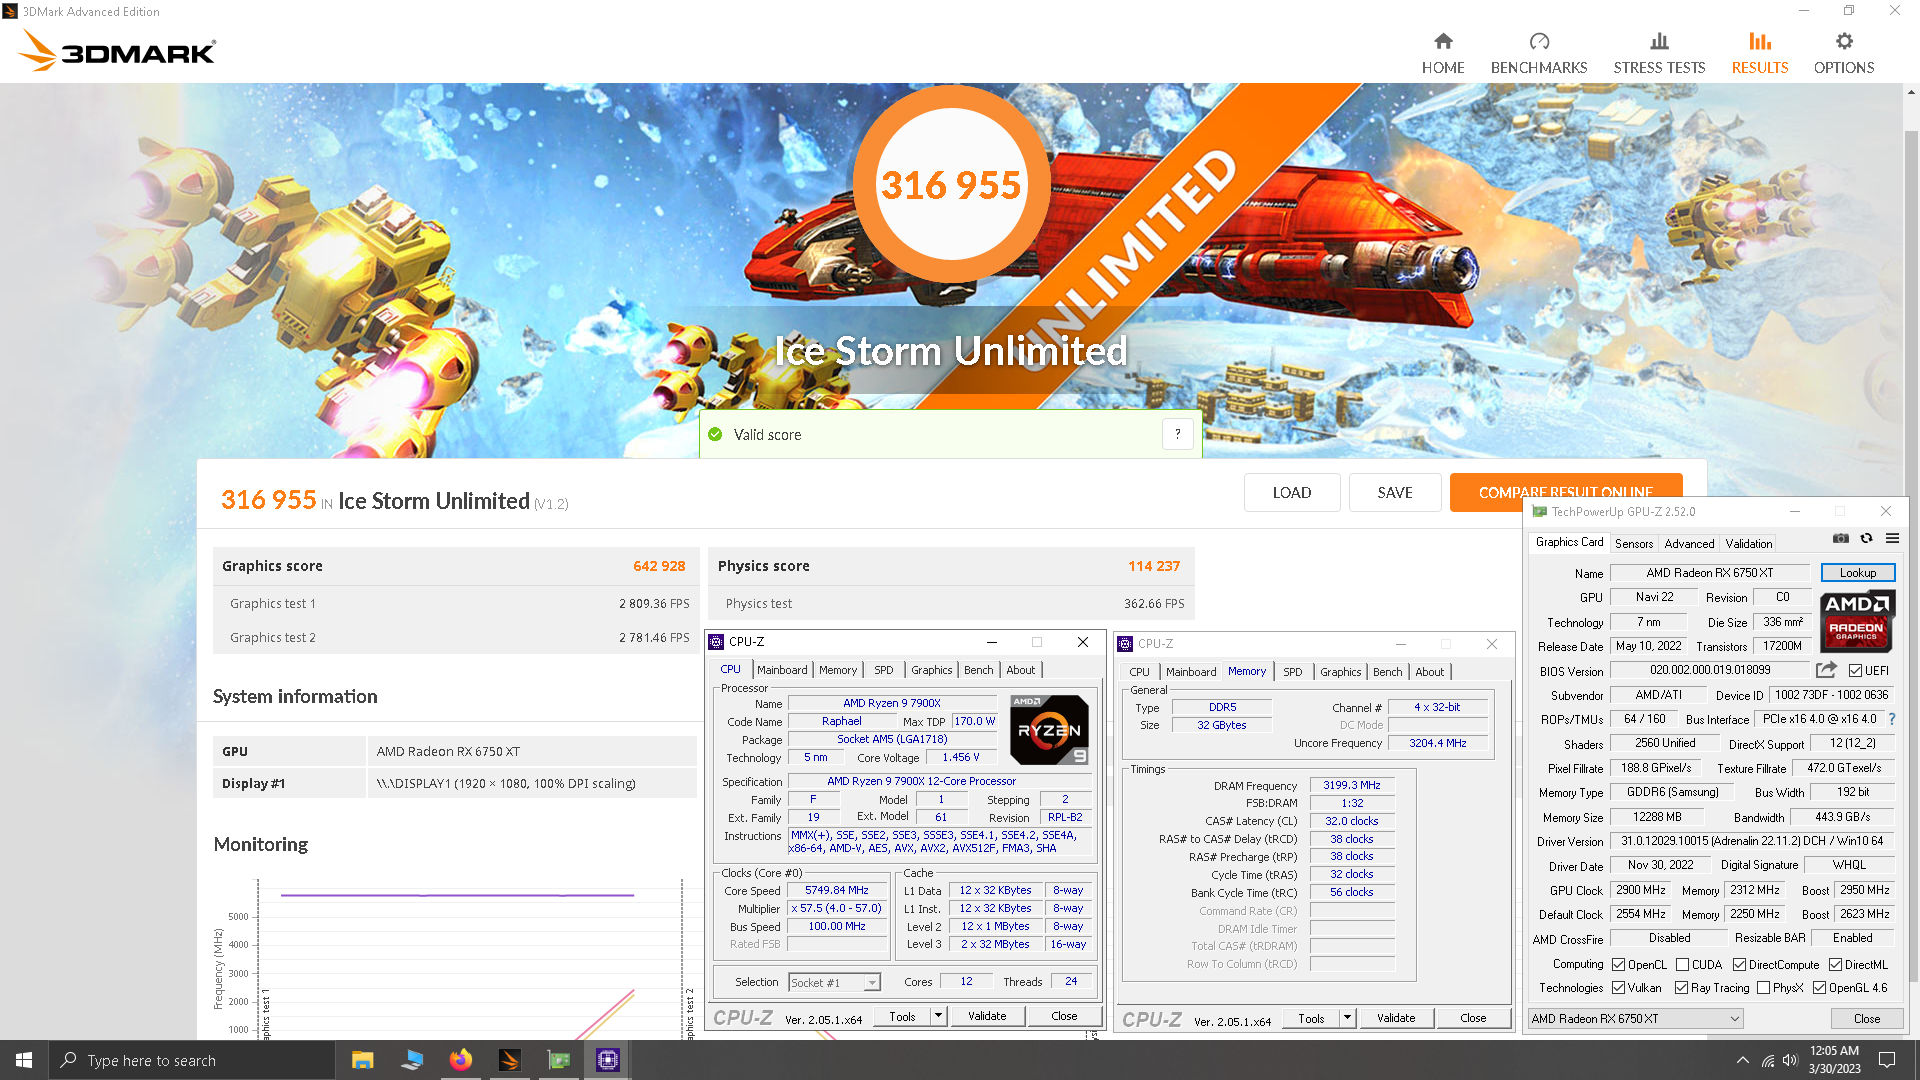
Task: Click the Graphics score value 642 928
Action: [659, 566]
